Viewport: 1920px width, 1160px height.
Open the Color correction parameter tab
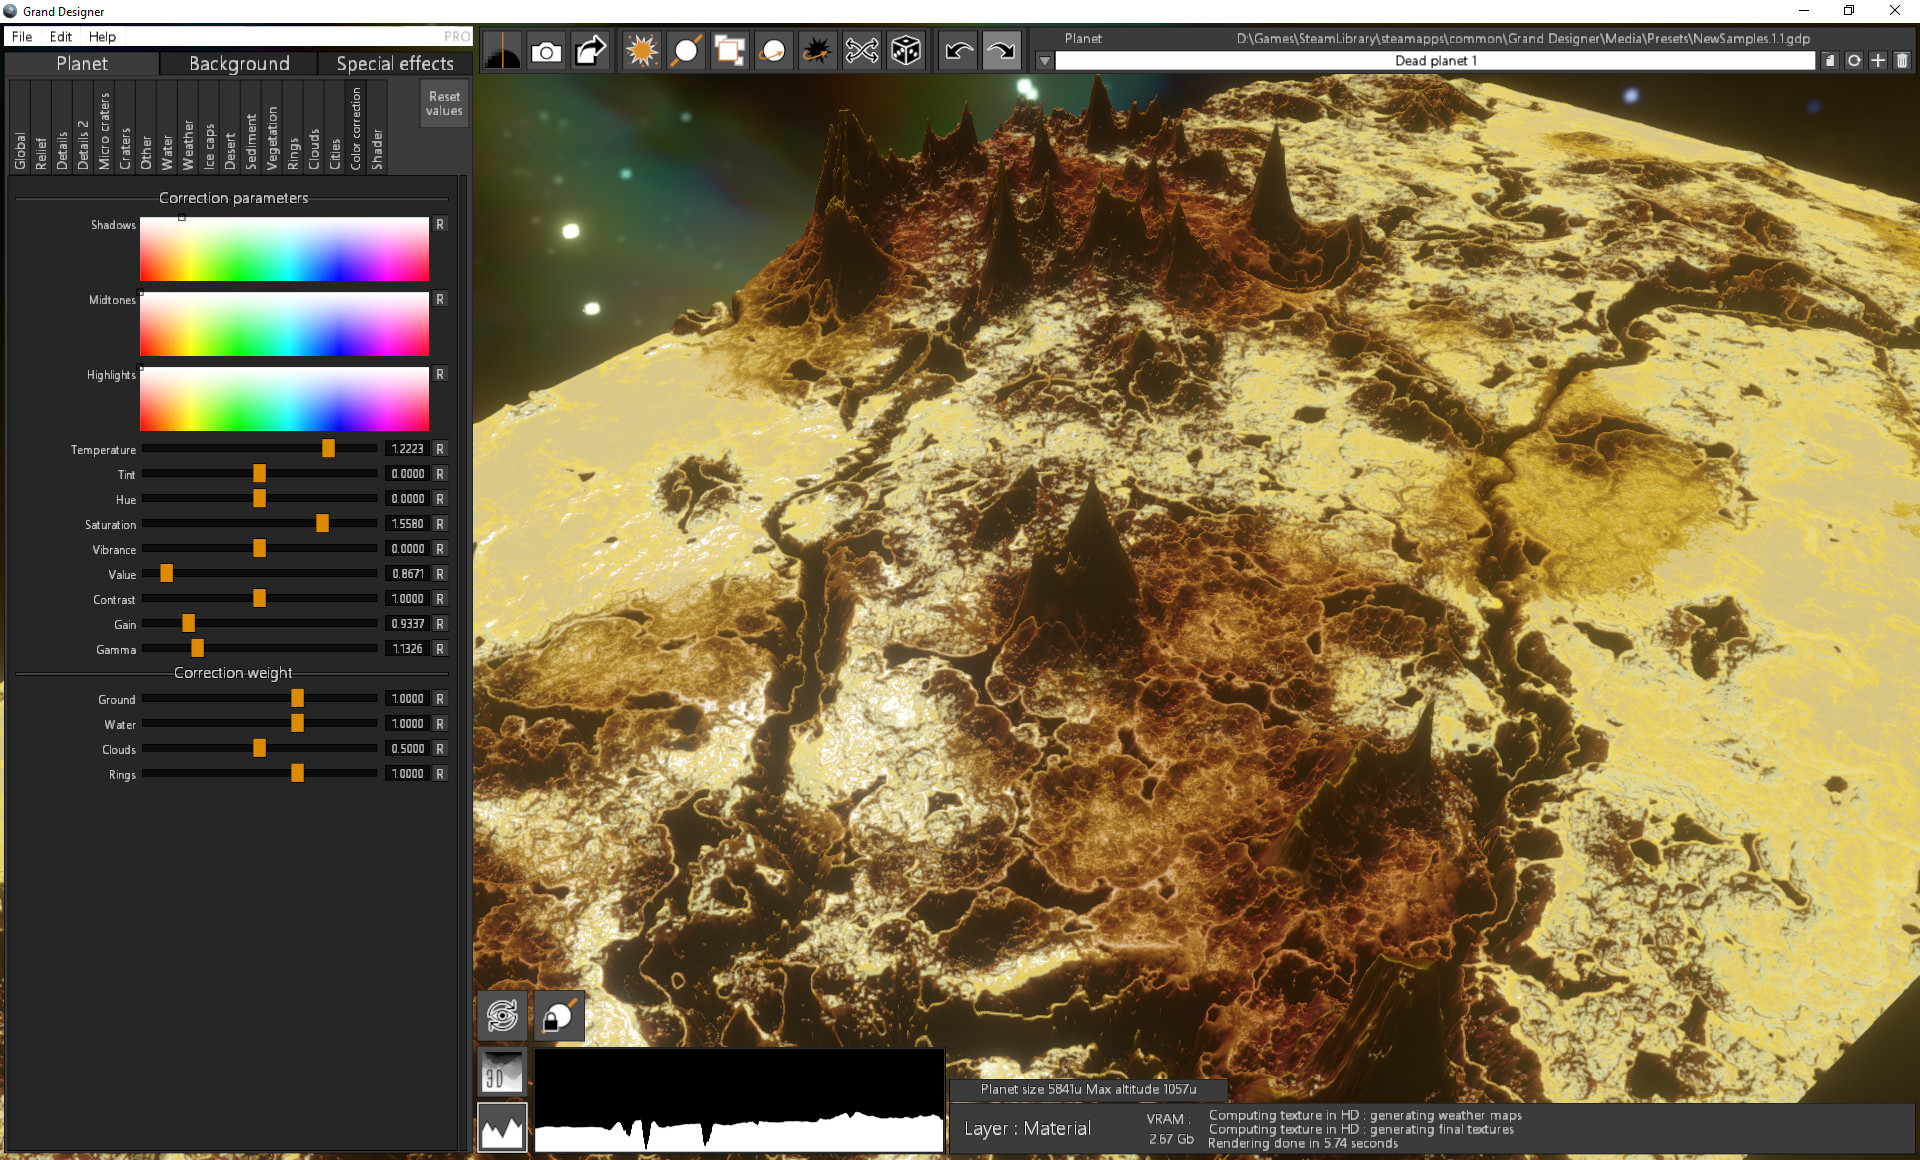pos(357,127)
